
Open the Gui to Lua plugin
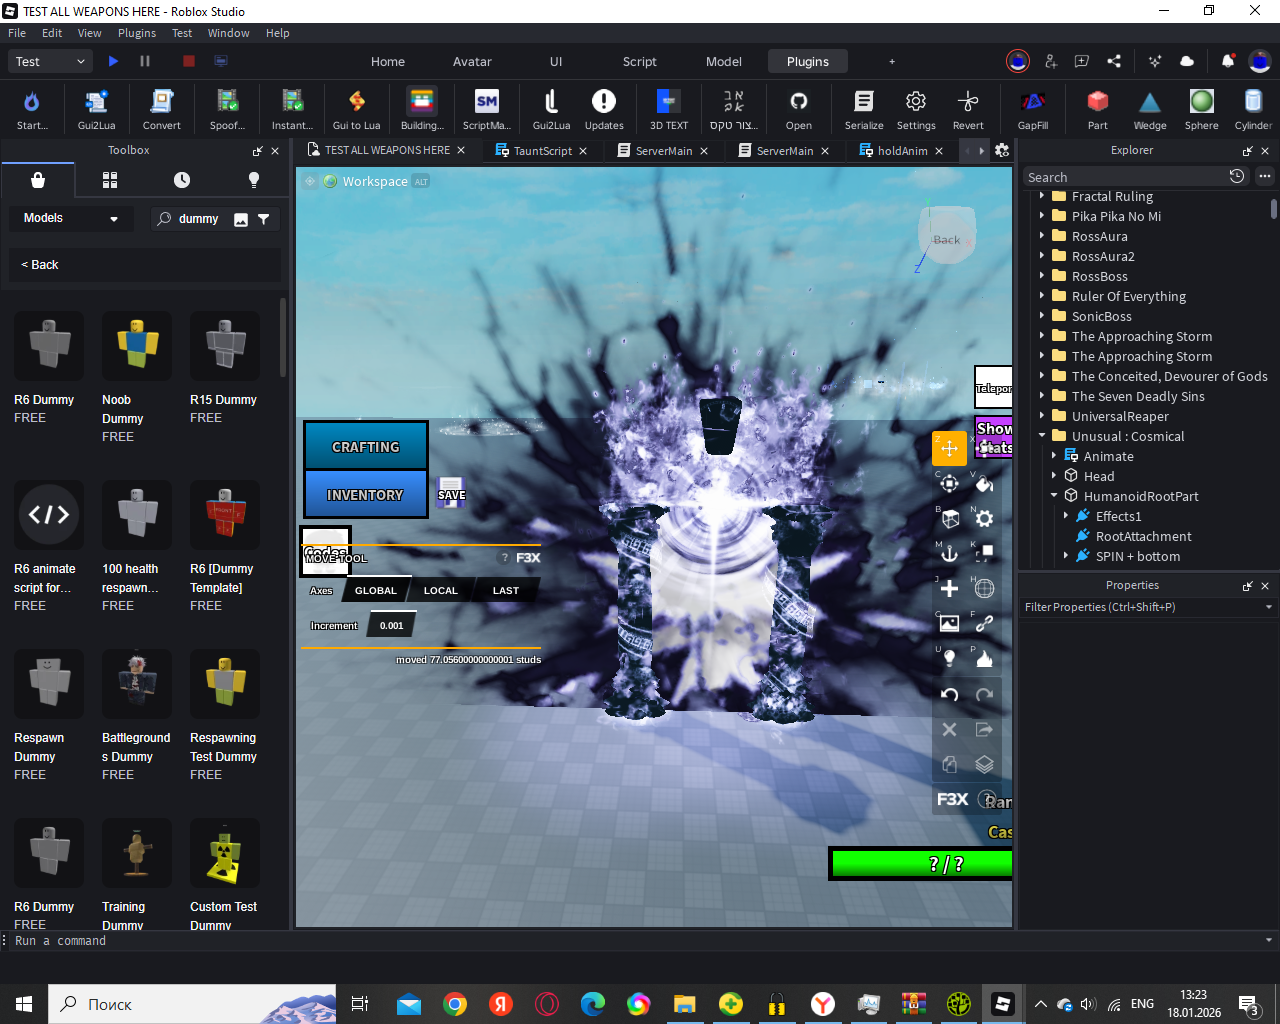click(x=356, y=109)
